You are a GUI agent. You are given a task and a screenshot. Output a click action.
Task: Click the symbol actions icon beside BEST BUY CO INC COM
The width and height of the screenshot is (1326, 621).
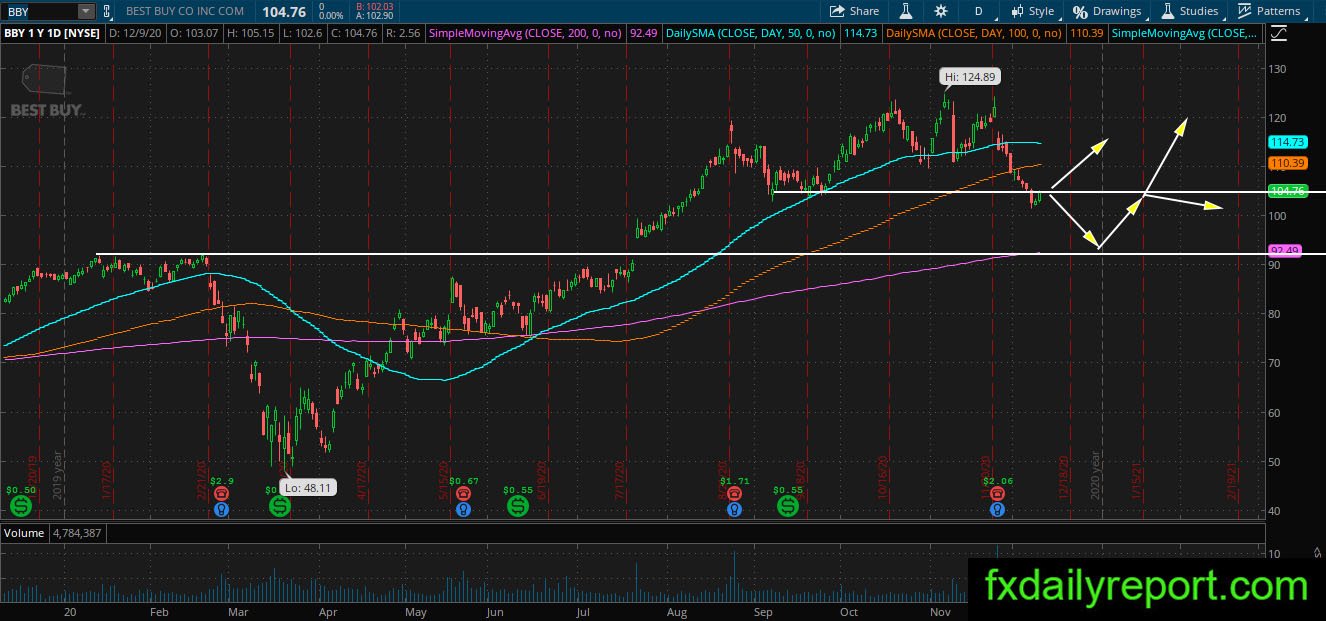click(106, 11)
